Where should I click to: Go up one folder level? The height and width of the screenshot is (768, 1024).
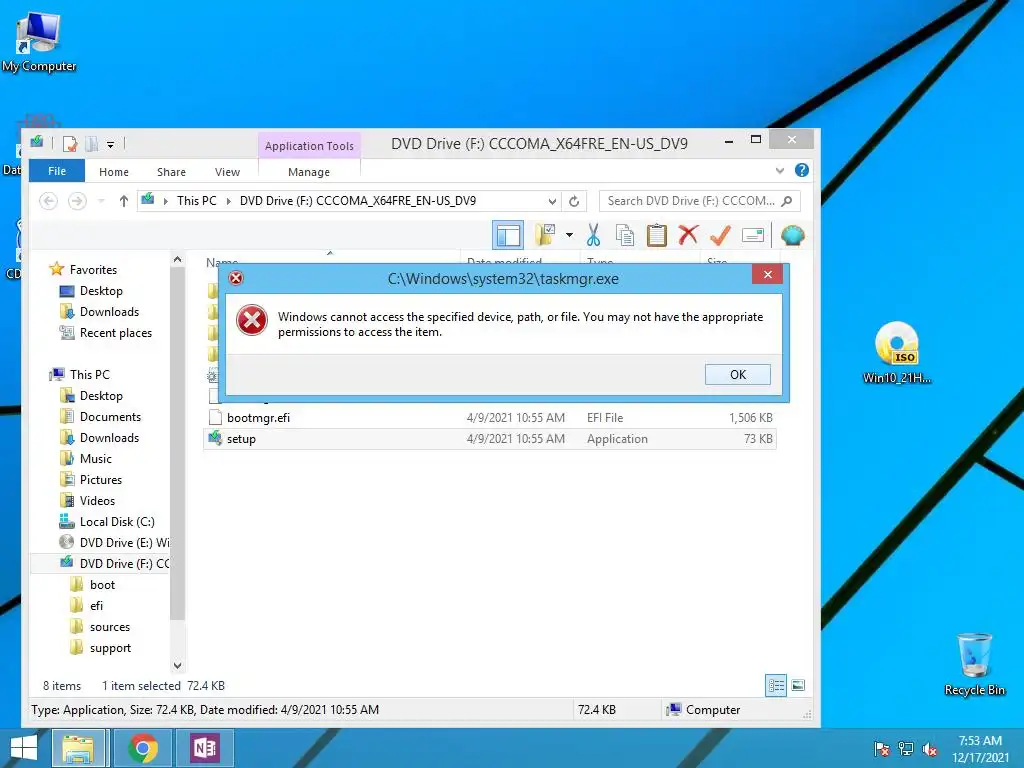(123, 201)
